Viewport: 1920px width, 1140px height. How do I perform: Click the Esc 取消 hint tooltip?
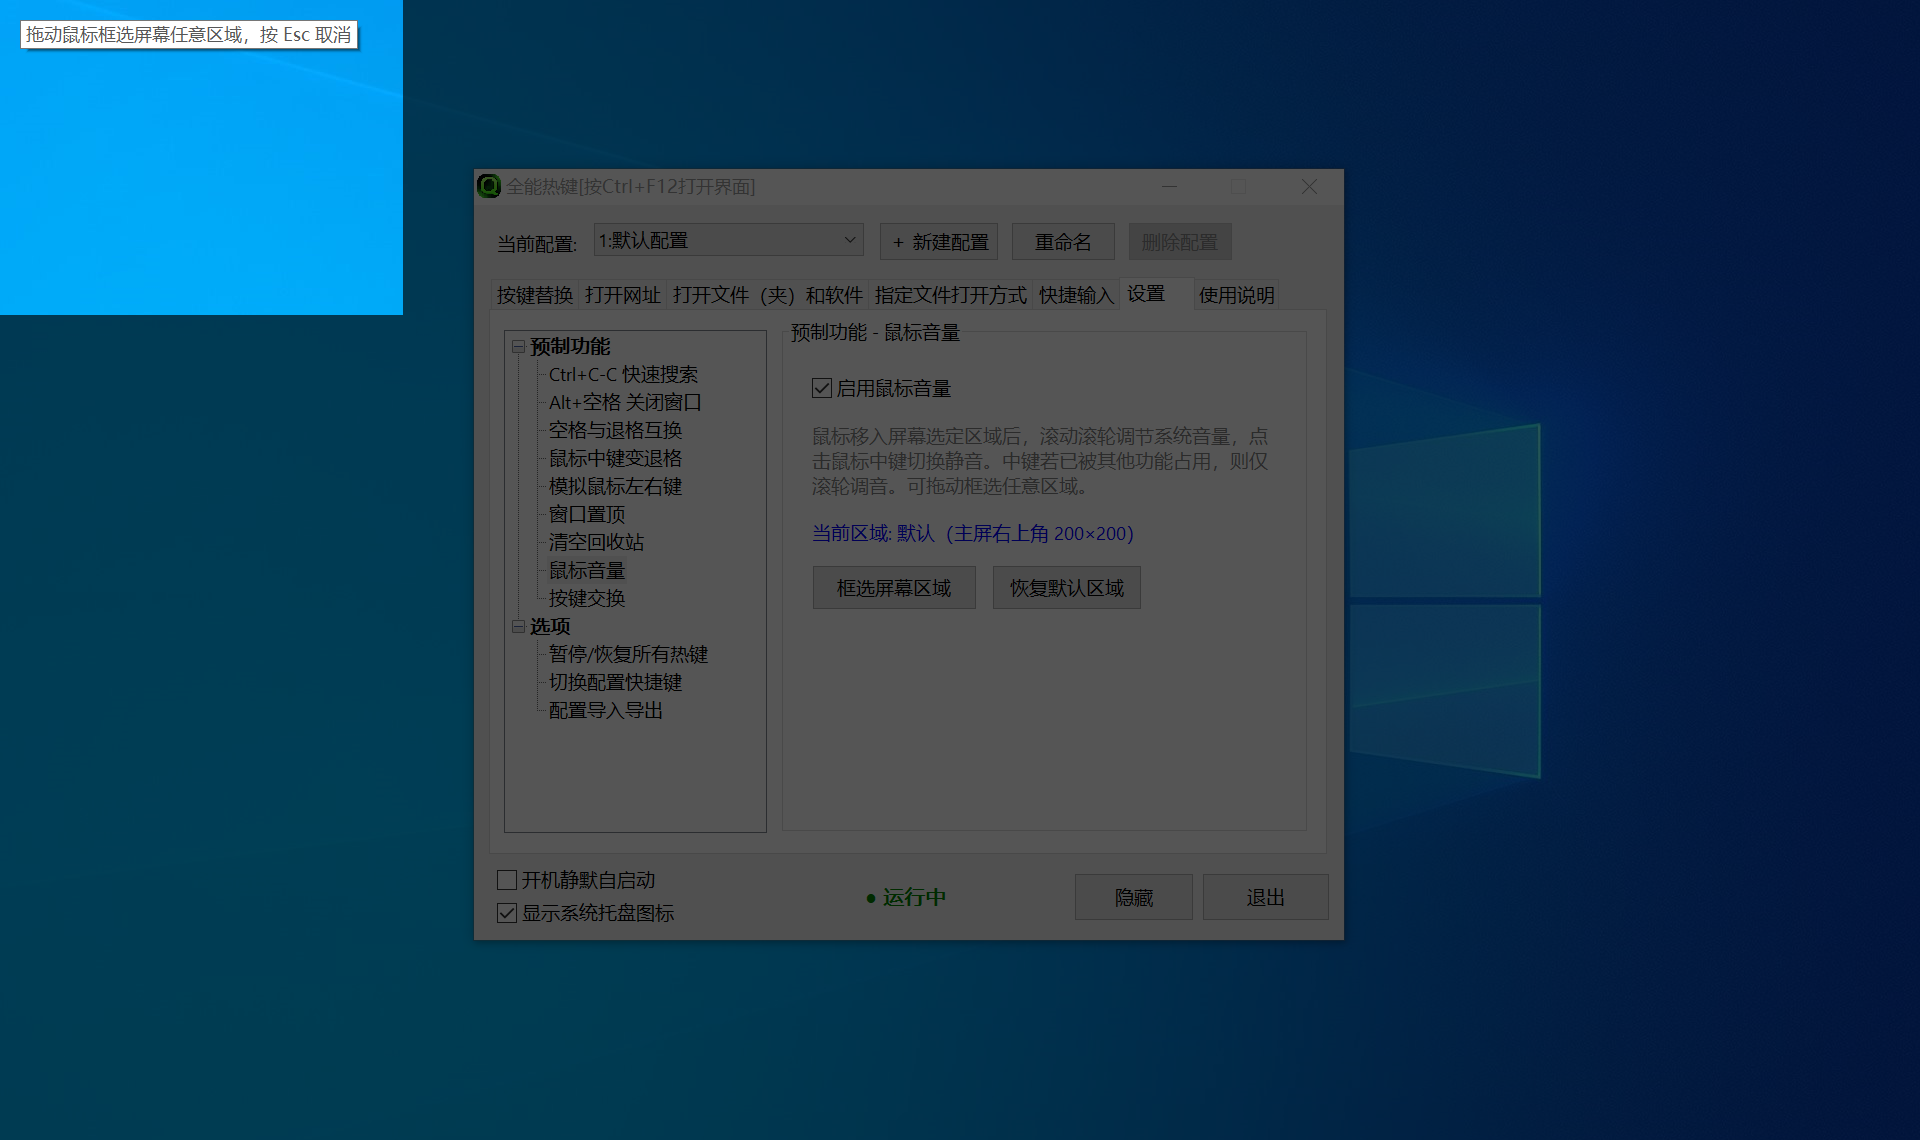(189, 35)
